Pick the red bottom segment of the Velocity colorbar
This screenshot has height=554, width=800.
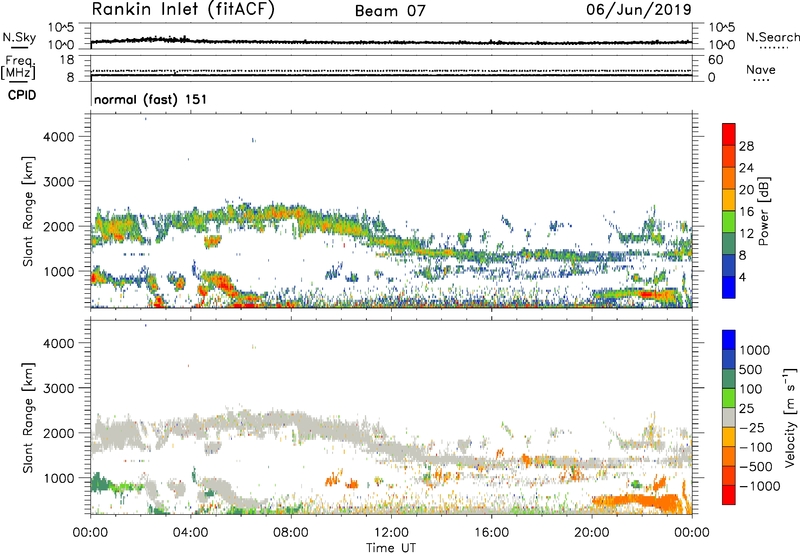tap(729, 495)
